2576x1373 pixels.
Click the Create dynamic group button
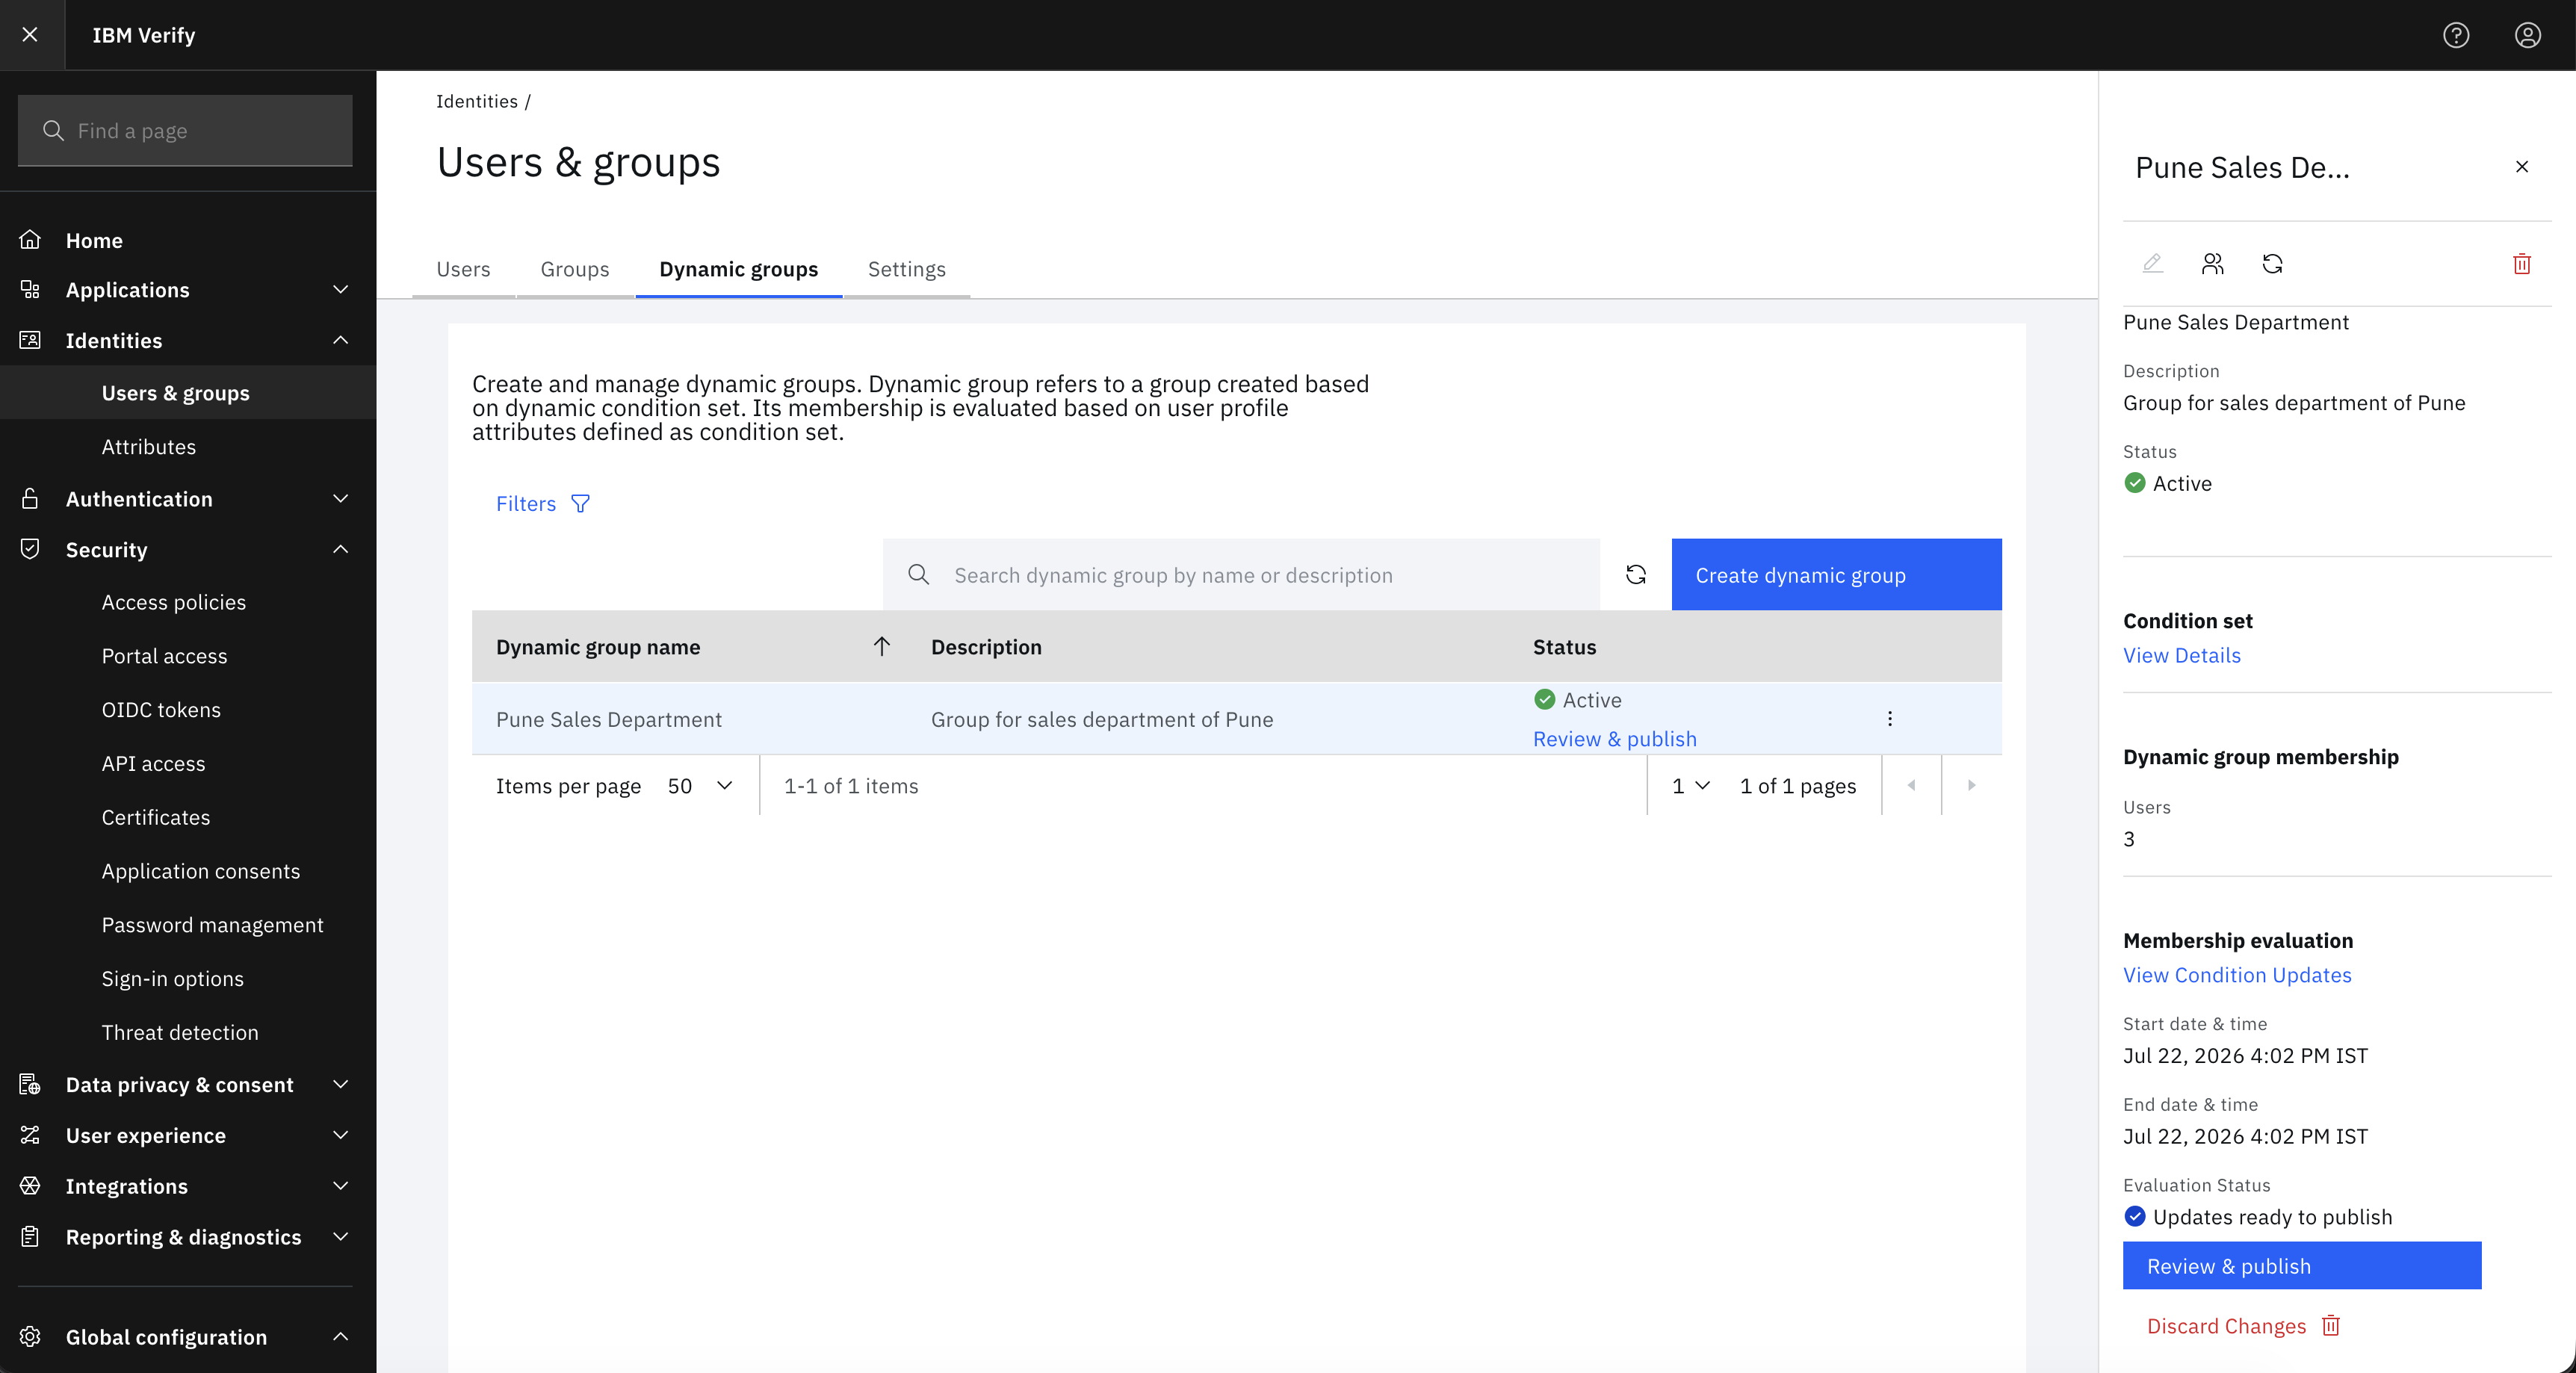pyautogui.click(x=1836, y=575)
